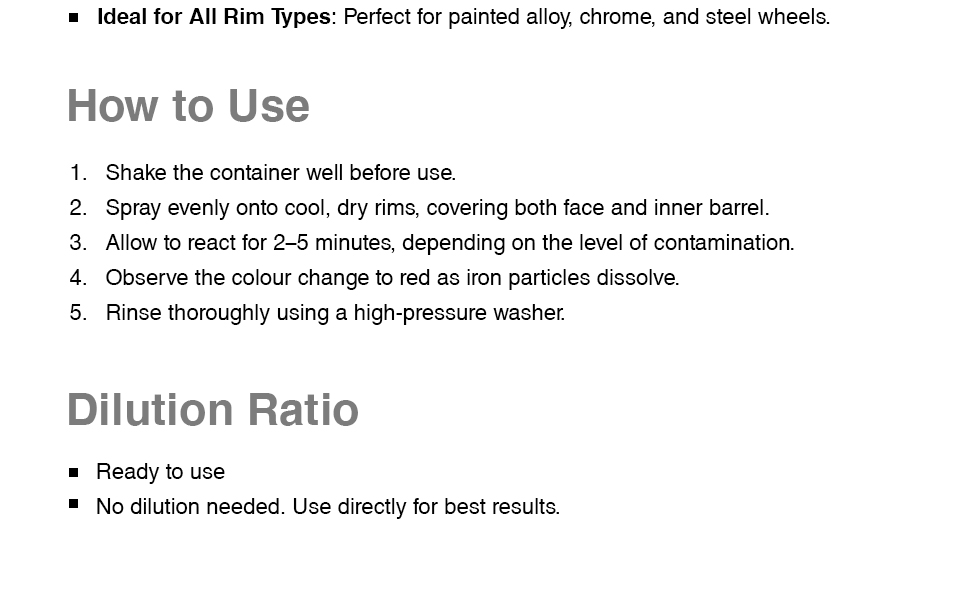Click the list number 1 marker
970x600 pixels.
pyautogui.click(x=78, y=173)
